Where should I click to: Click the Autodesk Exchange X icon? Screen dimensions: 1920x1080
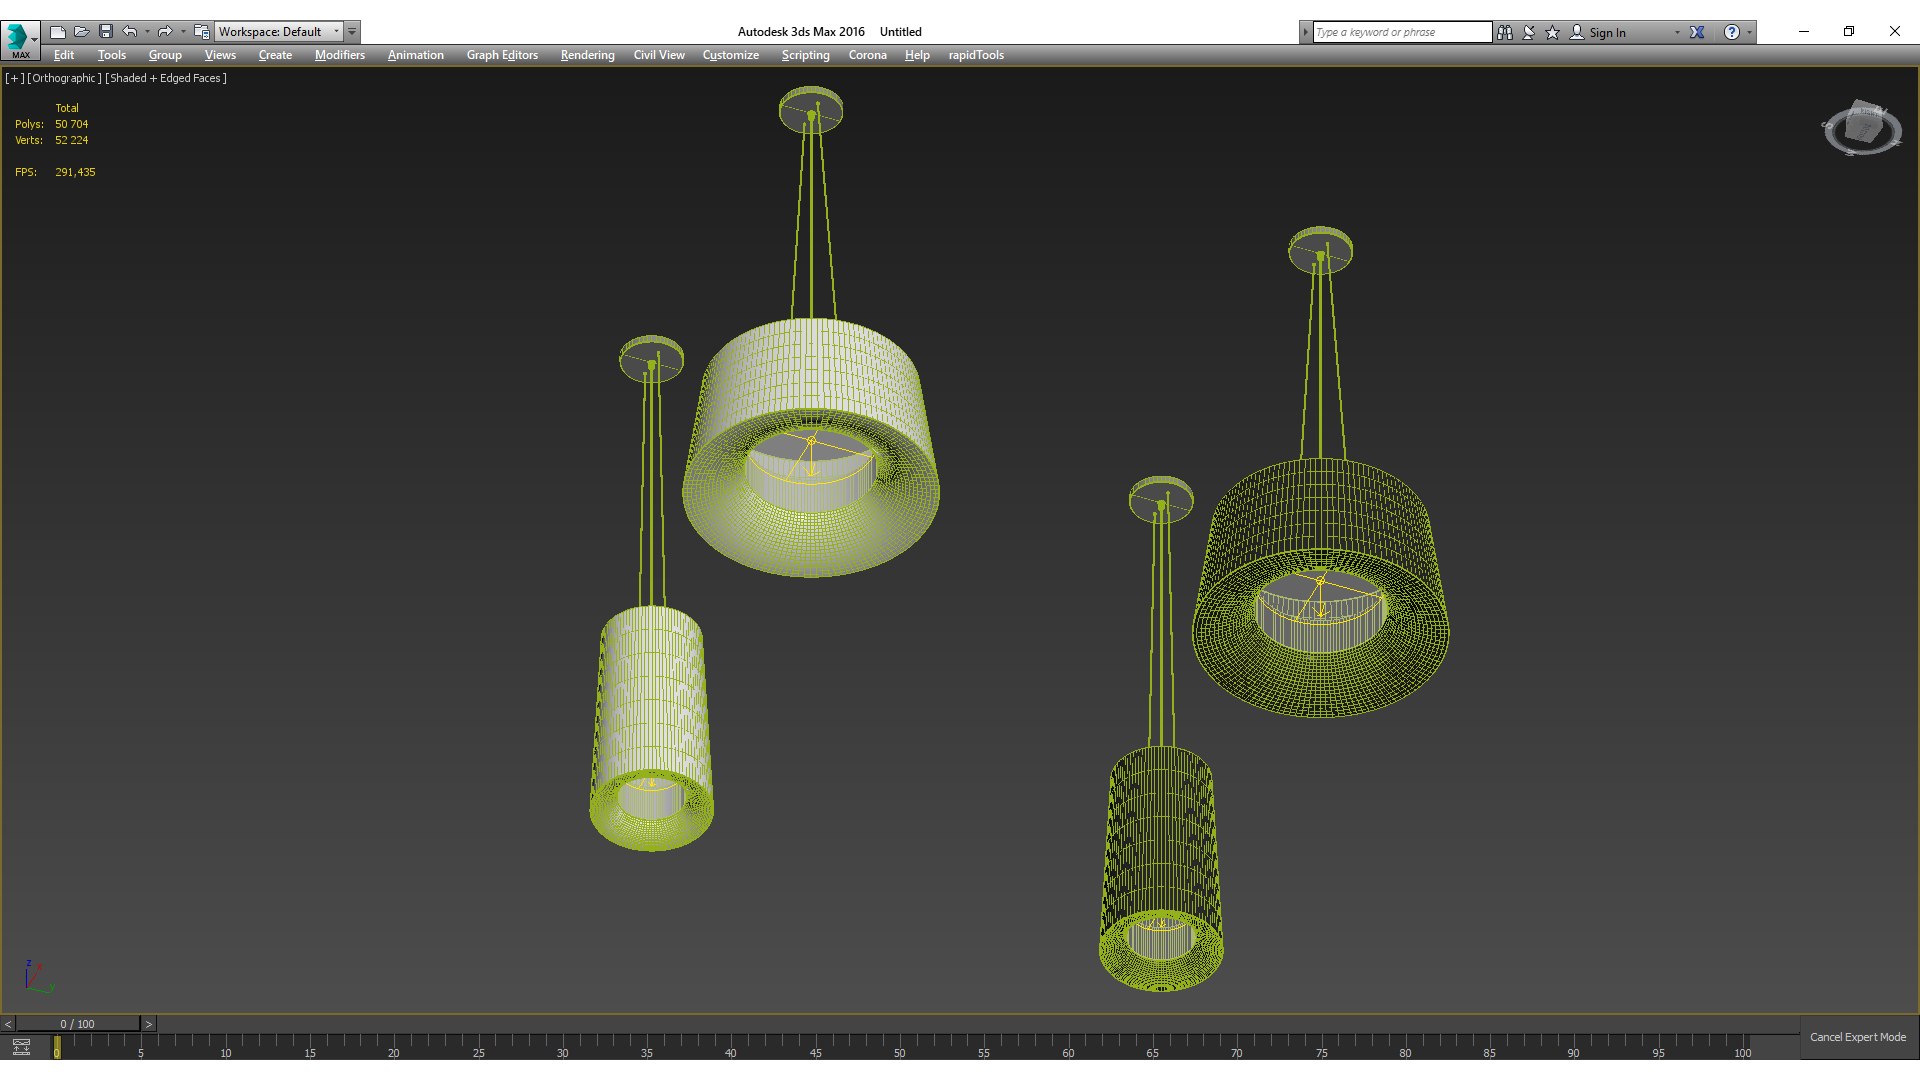[x=1697, y=32]
